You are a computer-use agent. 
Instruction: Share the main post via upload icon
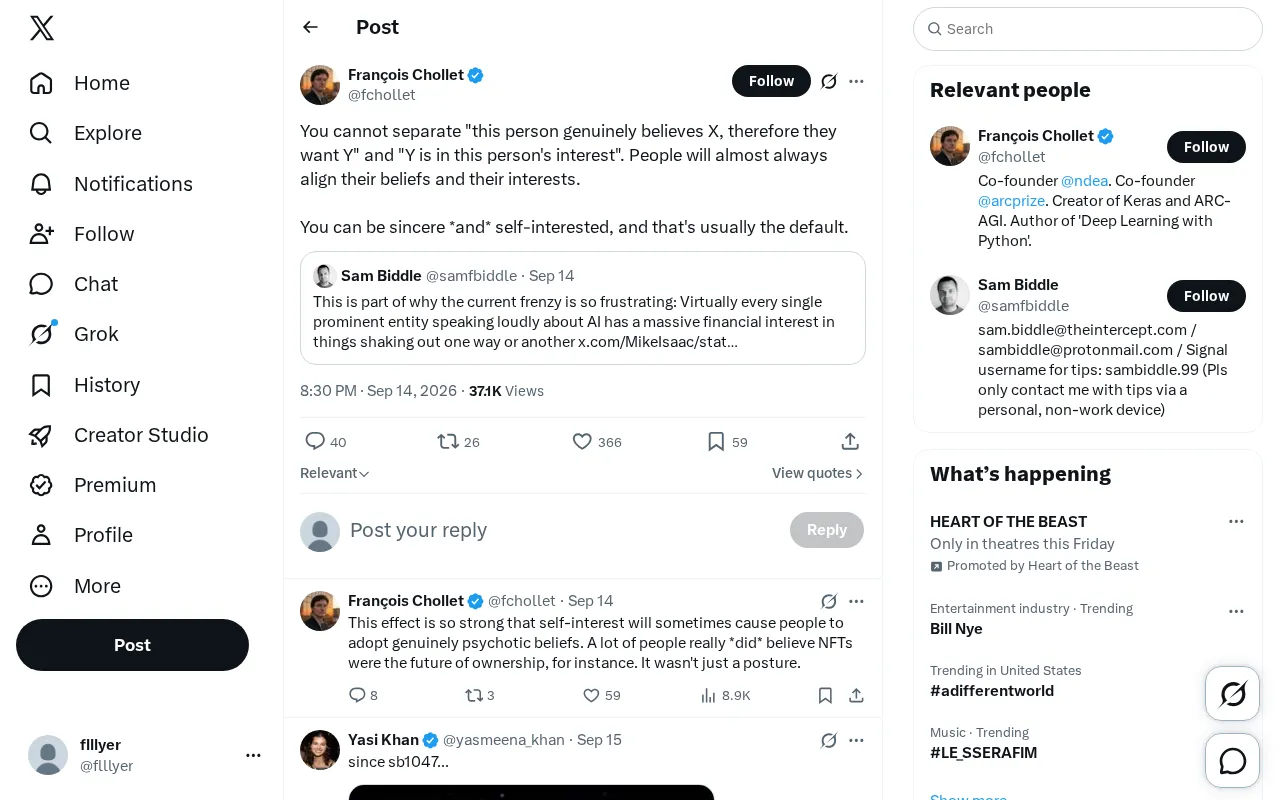(x=850, y=441)
